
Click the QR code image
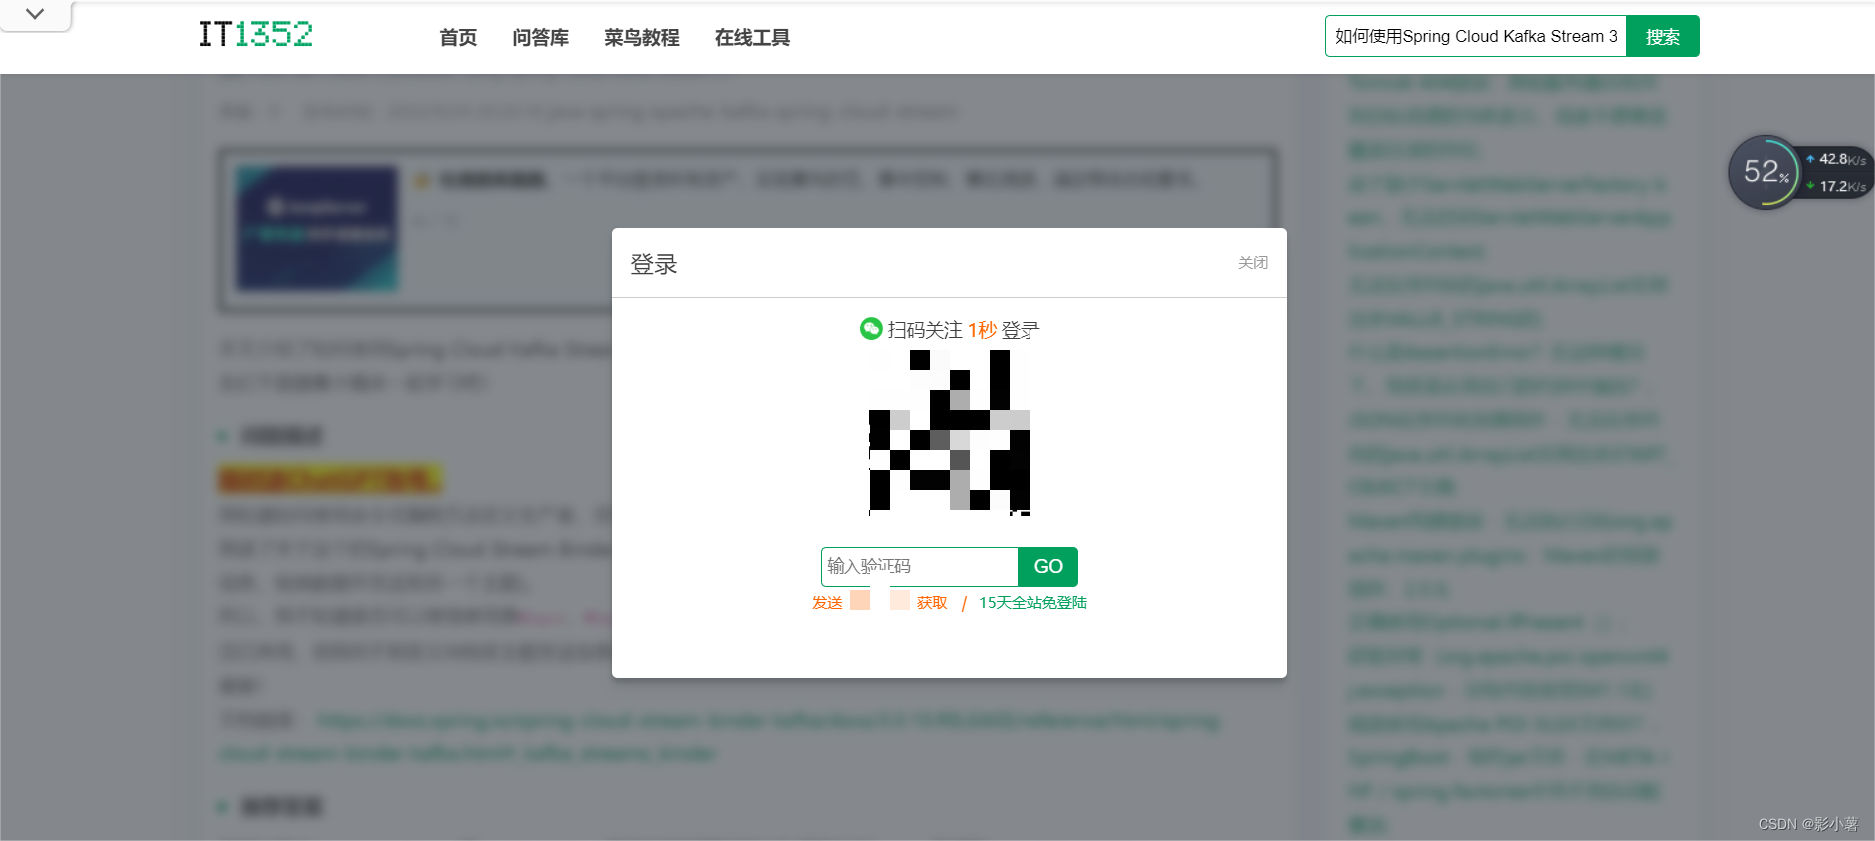[x=949, y=432]
